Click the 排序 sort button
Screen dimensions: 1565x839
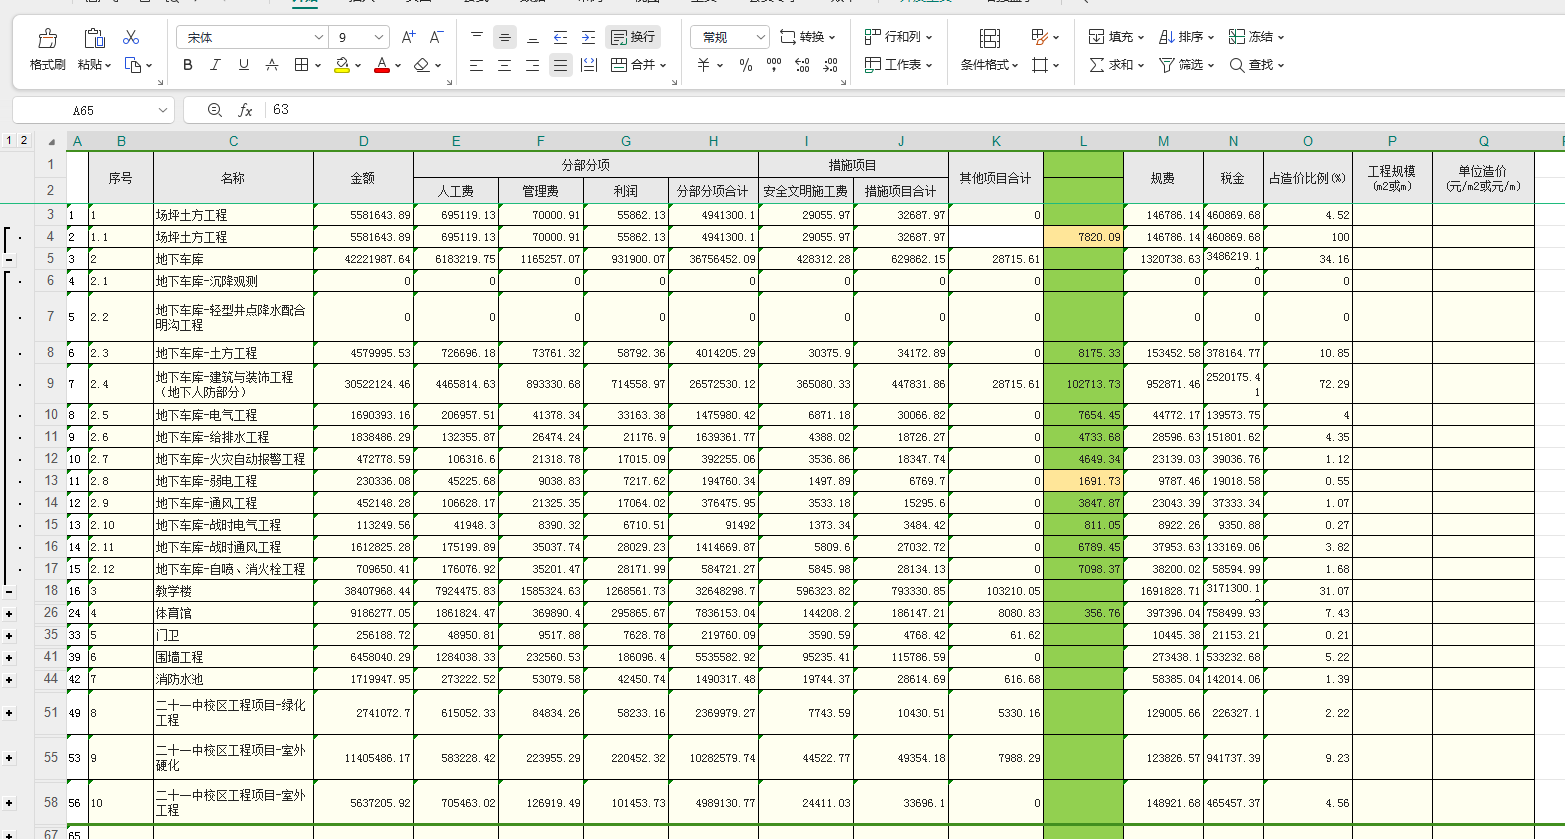pos(1187,37)
